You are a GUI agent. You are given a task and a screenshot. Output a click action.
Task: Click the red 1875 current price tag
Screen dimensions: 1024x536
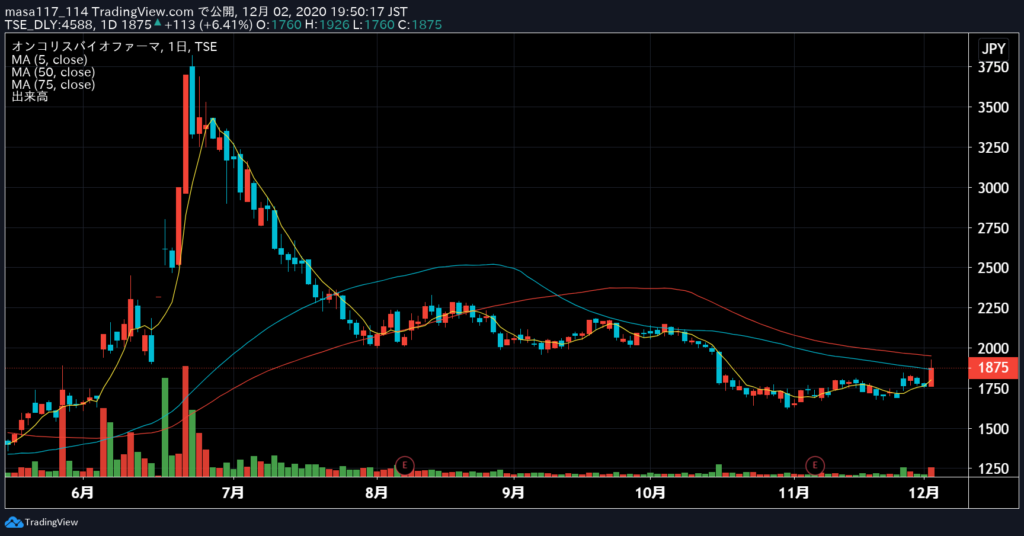(993, 368)
